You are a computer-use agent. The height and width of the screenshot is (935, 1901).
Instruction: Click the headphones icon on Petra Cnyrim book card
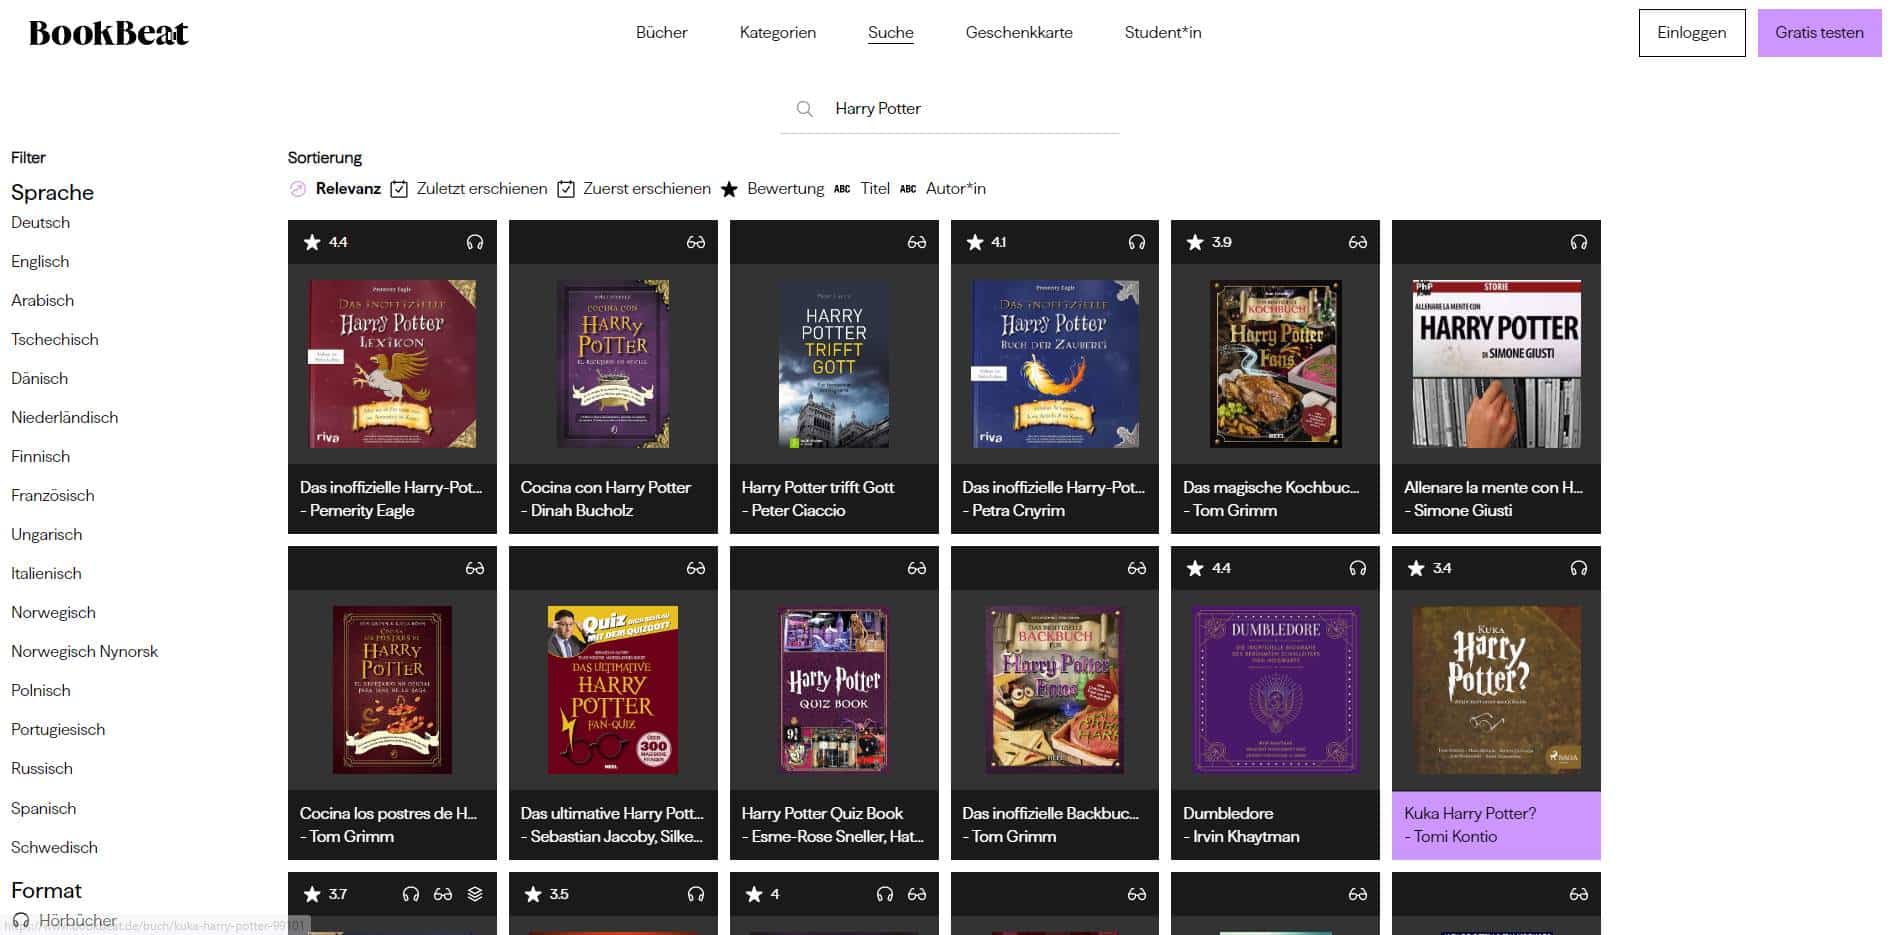click(1137, 242)
